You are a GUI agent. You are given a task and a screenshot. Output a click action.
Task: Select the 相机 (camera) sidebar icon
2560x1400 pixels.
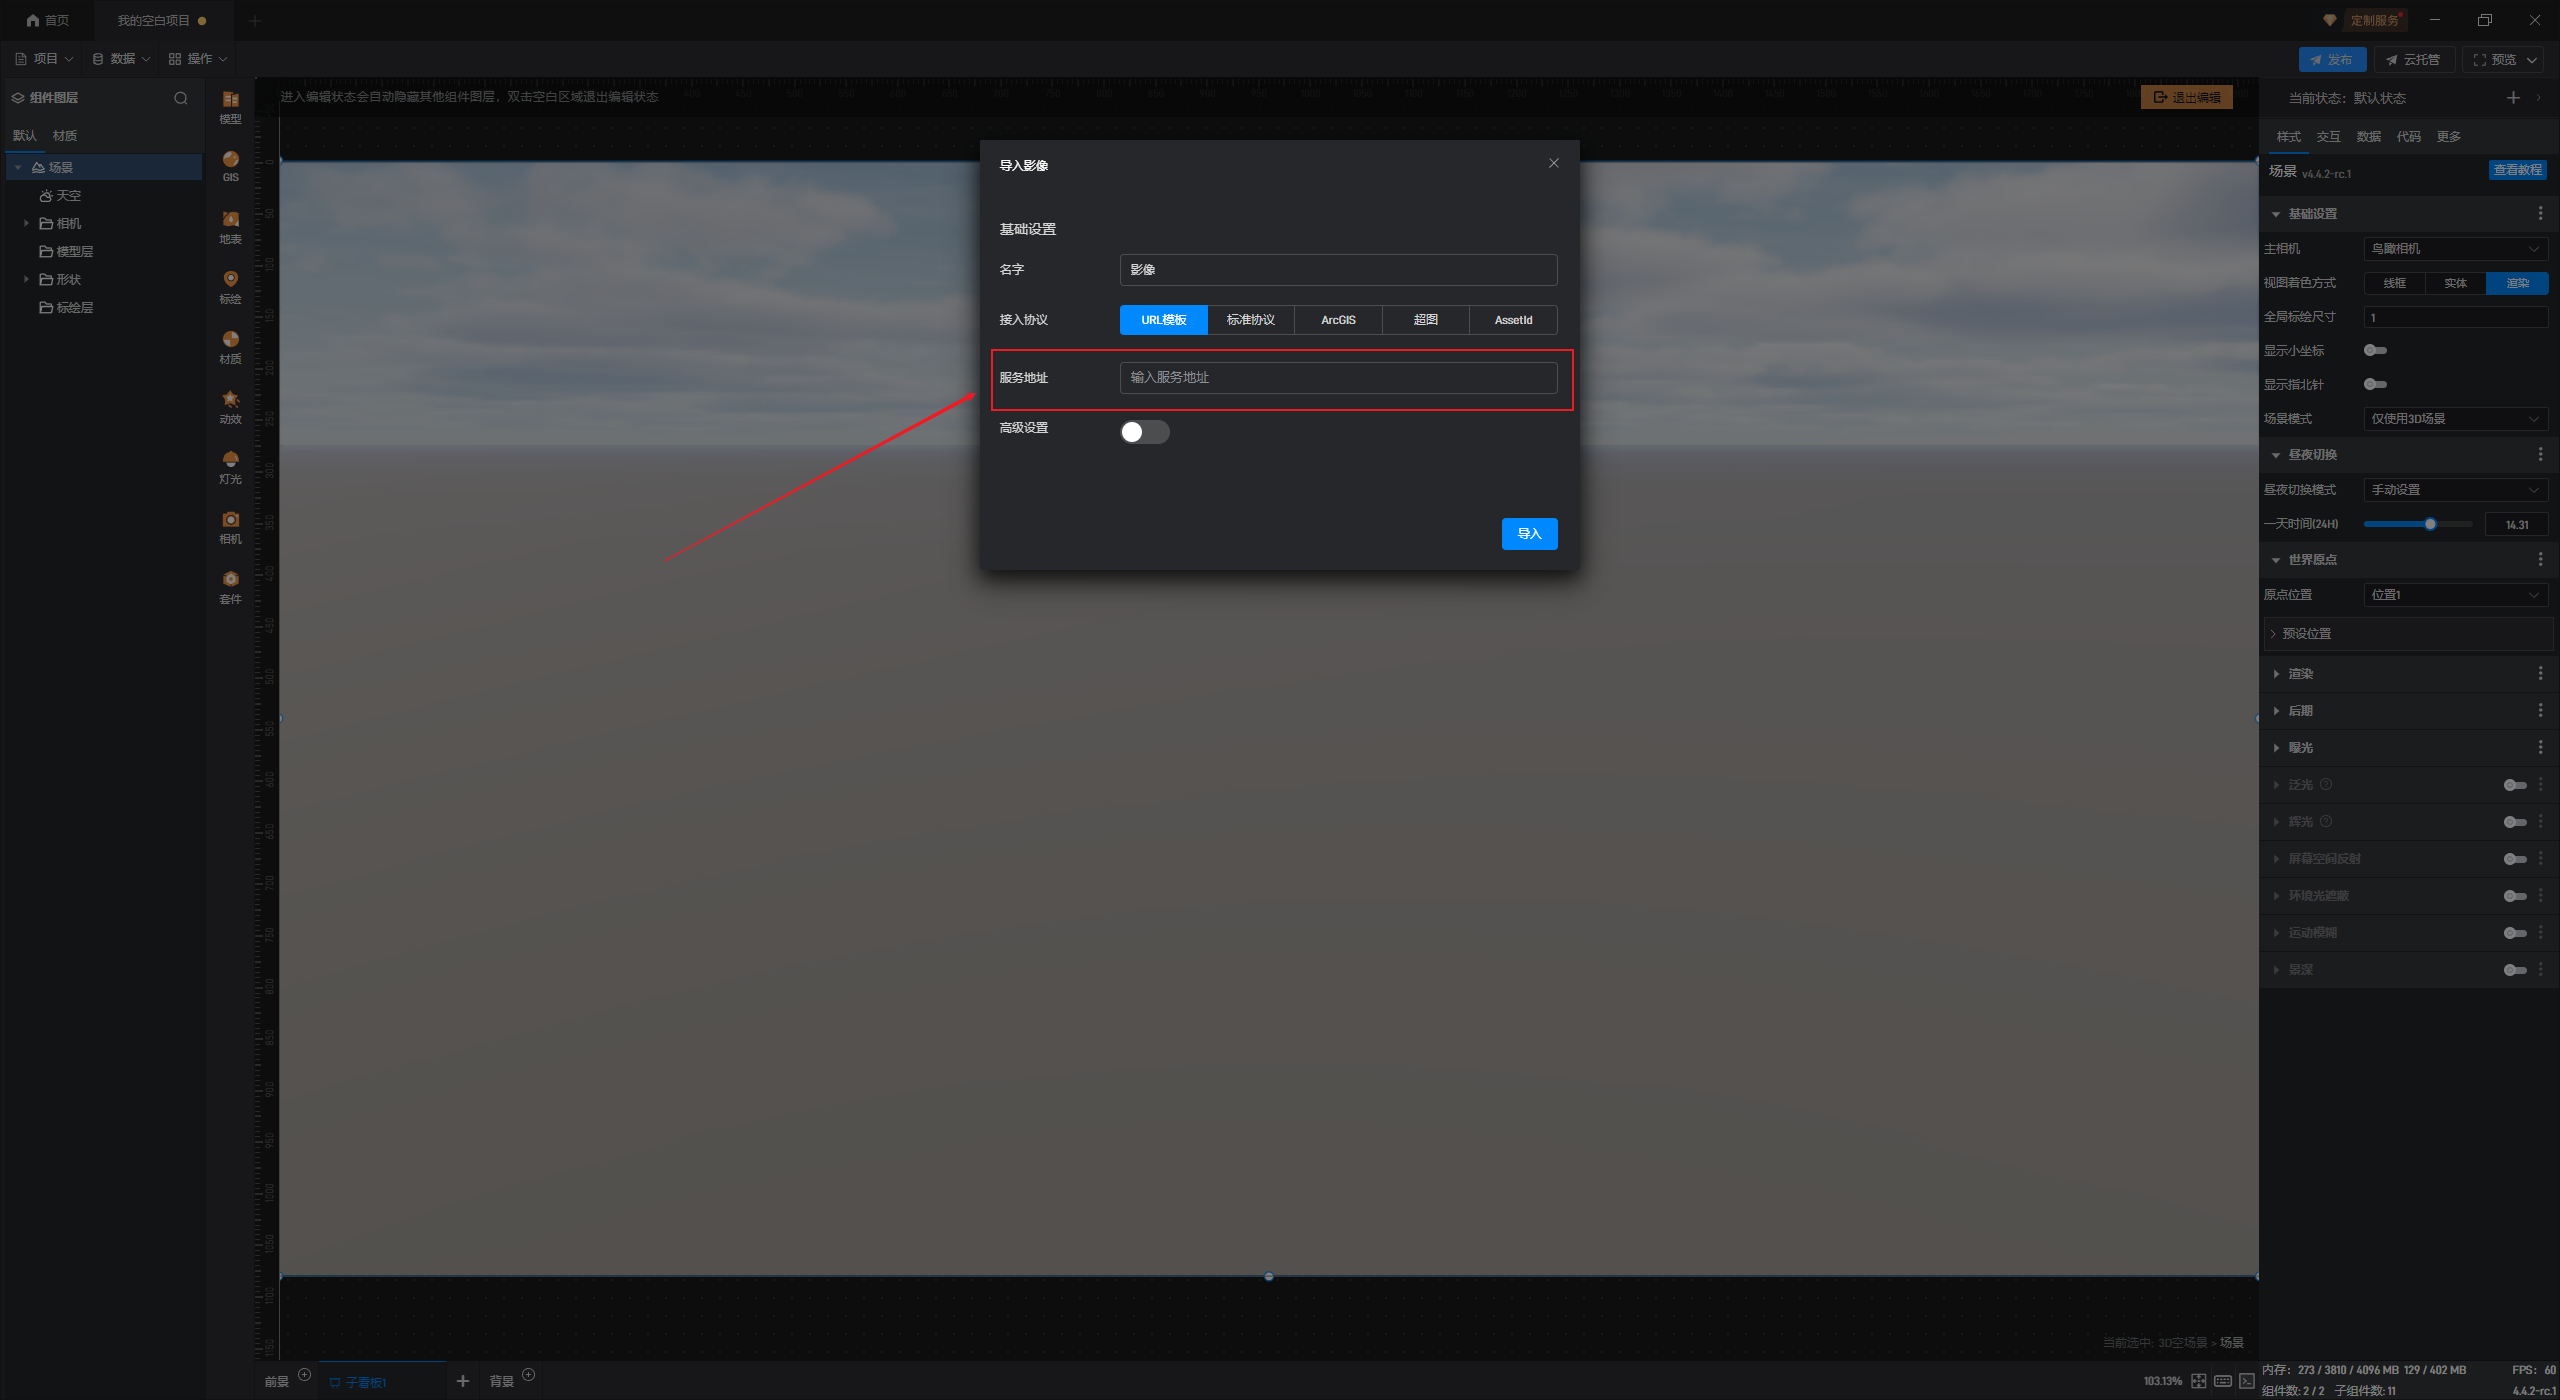click(x=230, y=525)
